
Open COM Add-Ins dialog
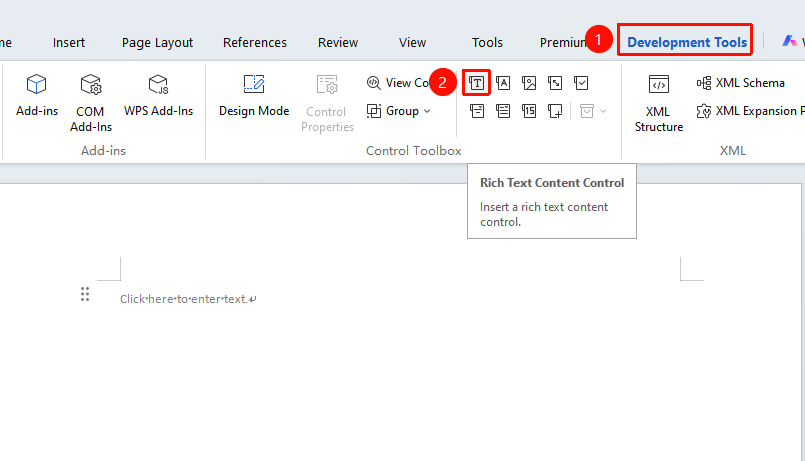[91, 103]
